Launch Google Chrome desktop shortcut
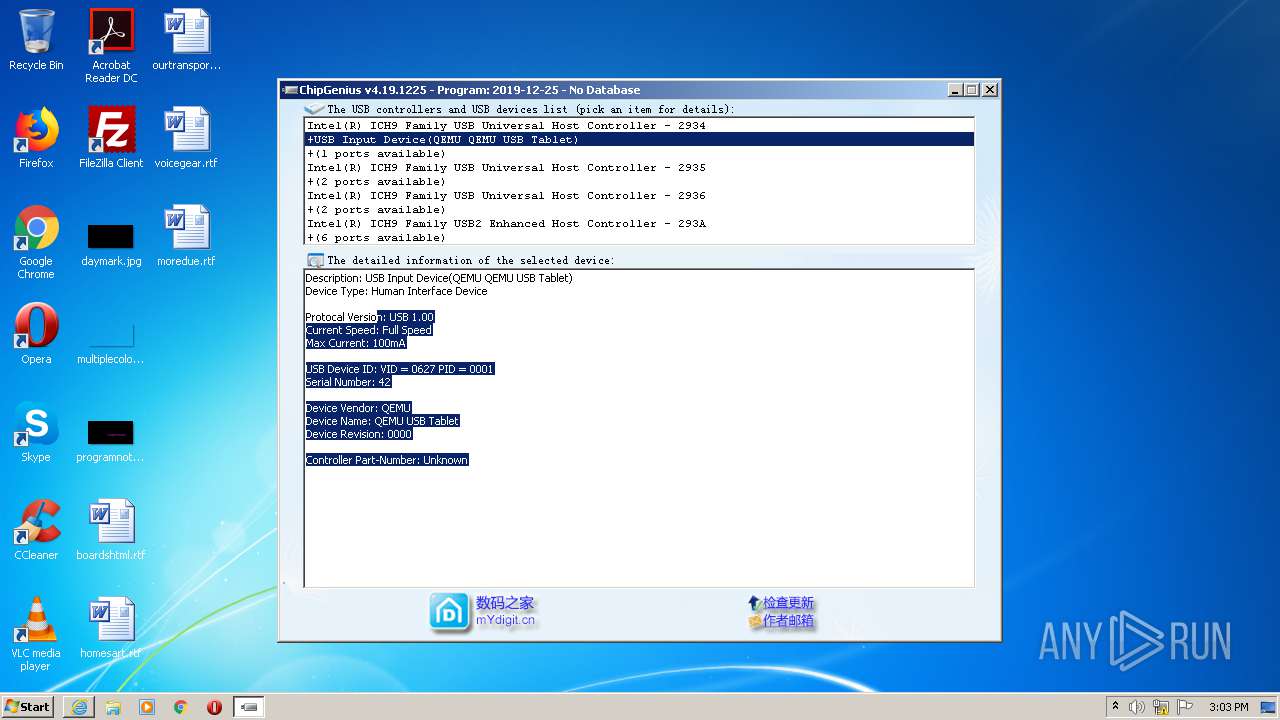The width and height of the screenshot is (1280, 720). click(36, 242)
